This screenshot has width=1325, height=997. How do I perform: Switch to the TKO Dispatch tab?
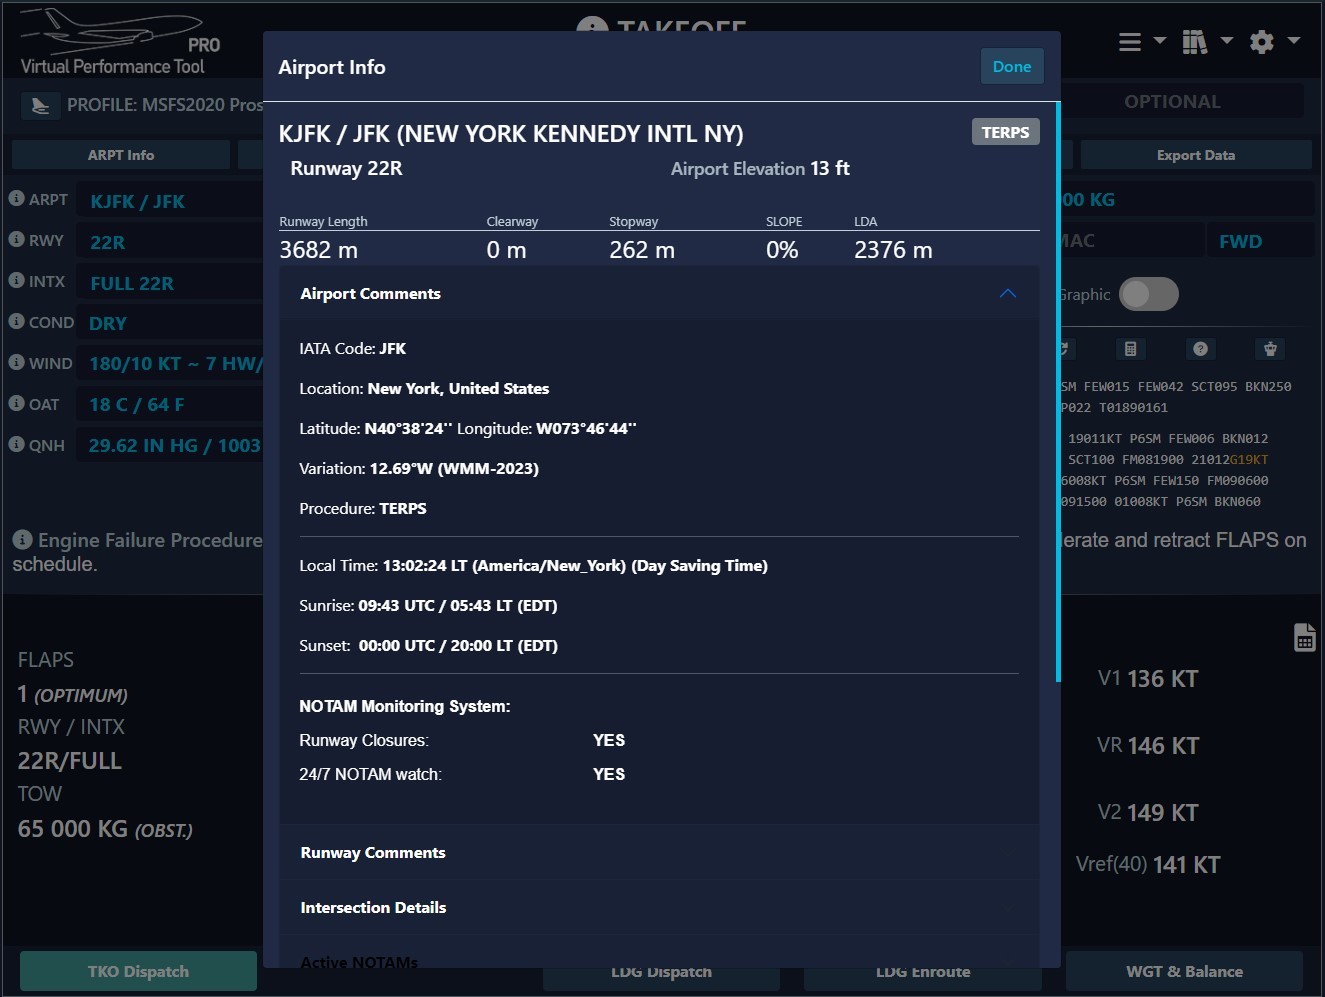point(138,971)
